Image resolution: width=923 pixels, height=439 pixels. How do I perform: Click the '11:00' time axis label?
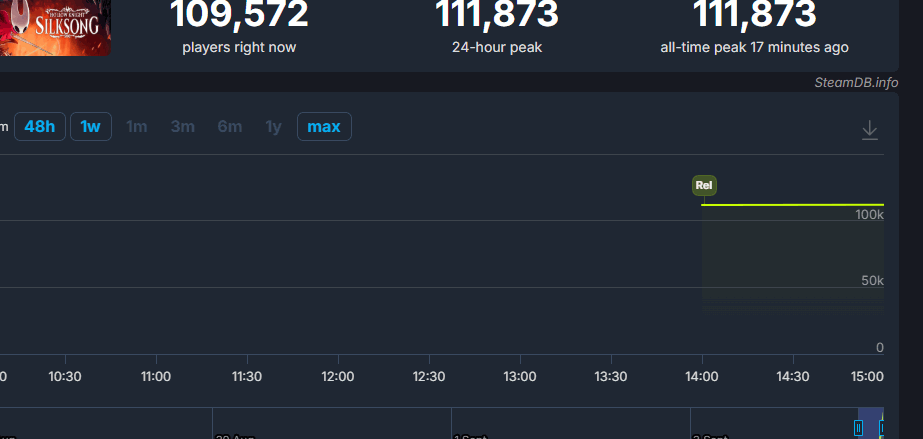pyautogui.click(x=156, y=377)
